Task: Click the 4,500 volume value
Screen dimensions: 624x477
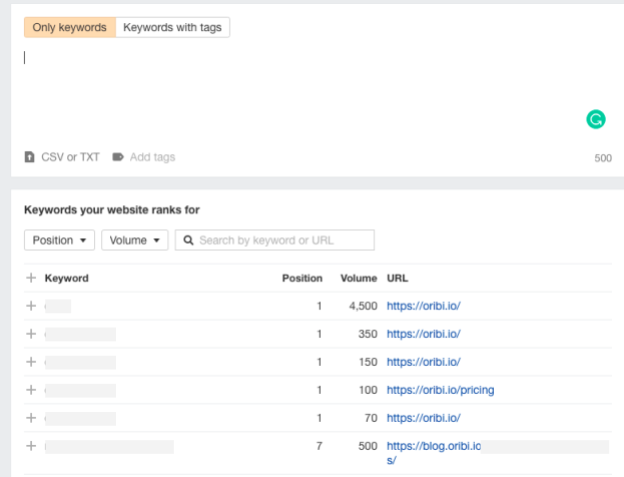Action: [x=363, y=306]
